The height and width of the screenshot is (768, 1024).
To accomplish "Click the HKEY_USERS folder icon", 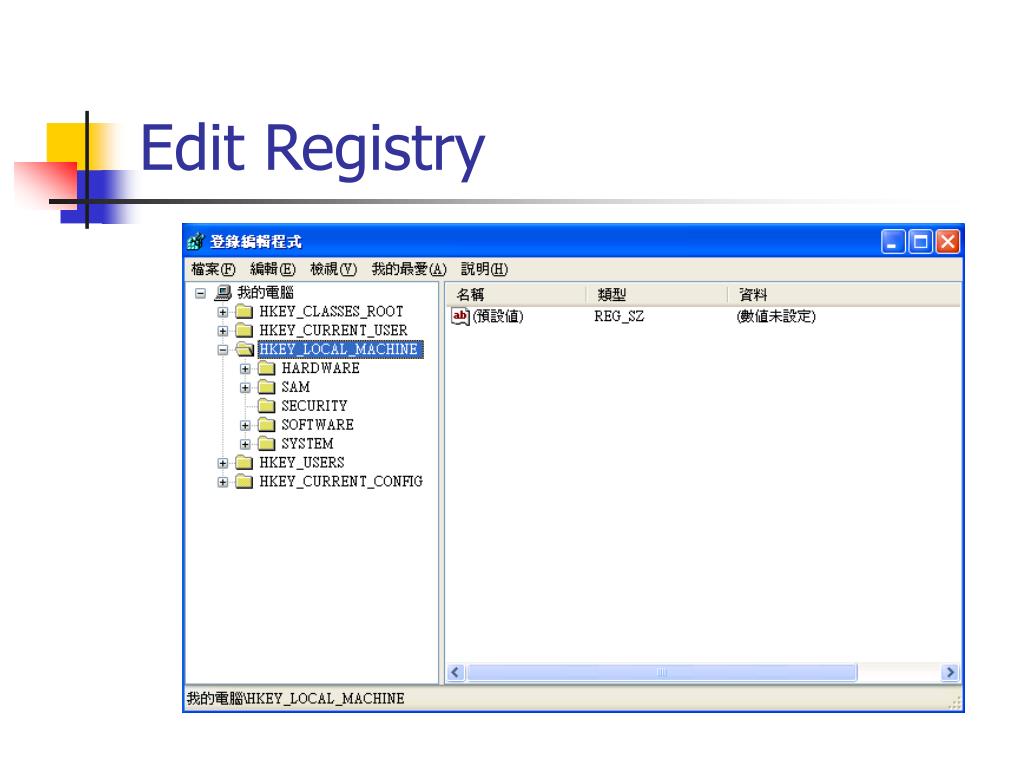I will pyautogui.click(x=244, y=463).
